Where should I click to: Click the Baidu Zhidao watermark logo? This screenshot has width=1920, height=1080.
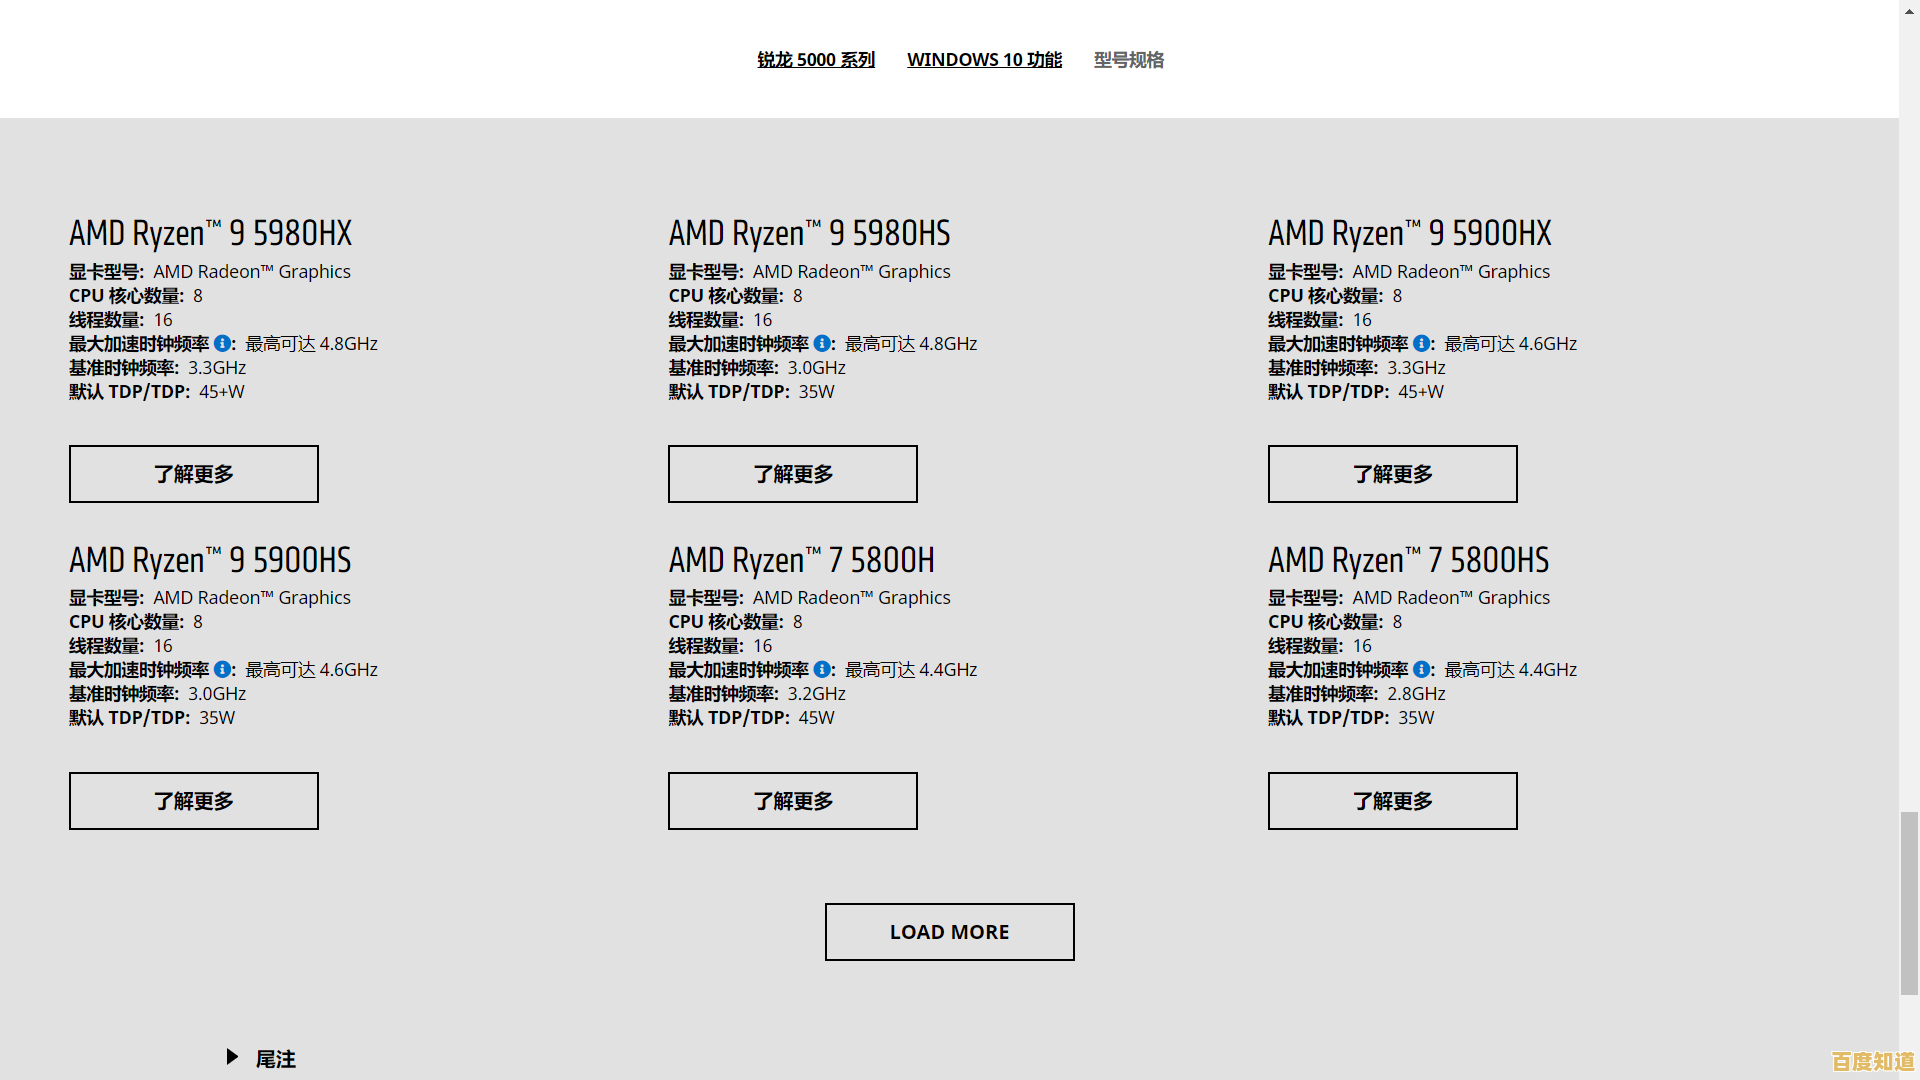tap(1872, 1061)
